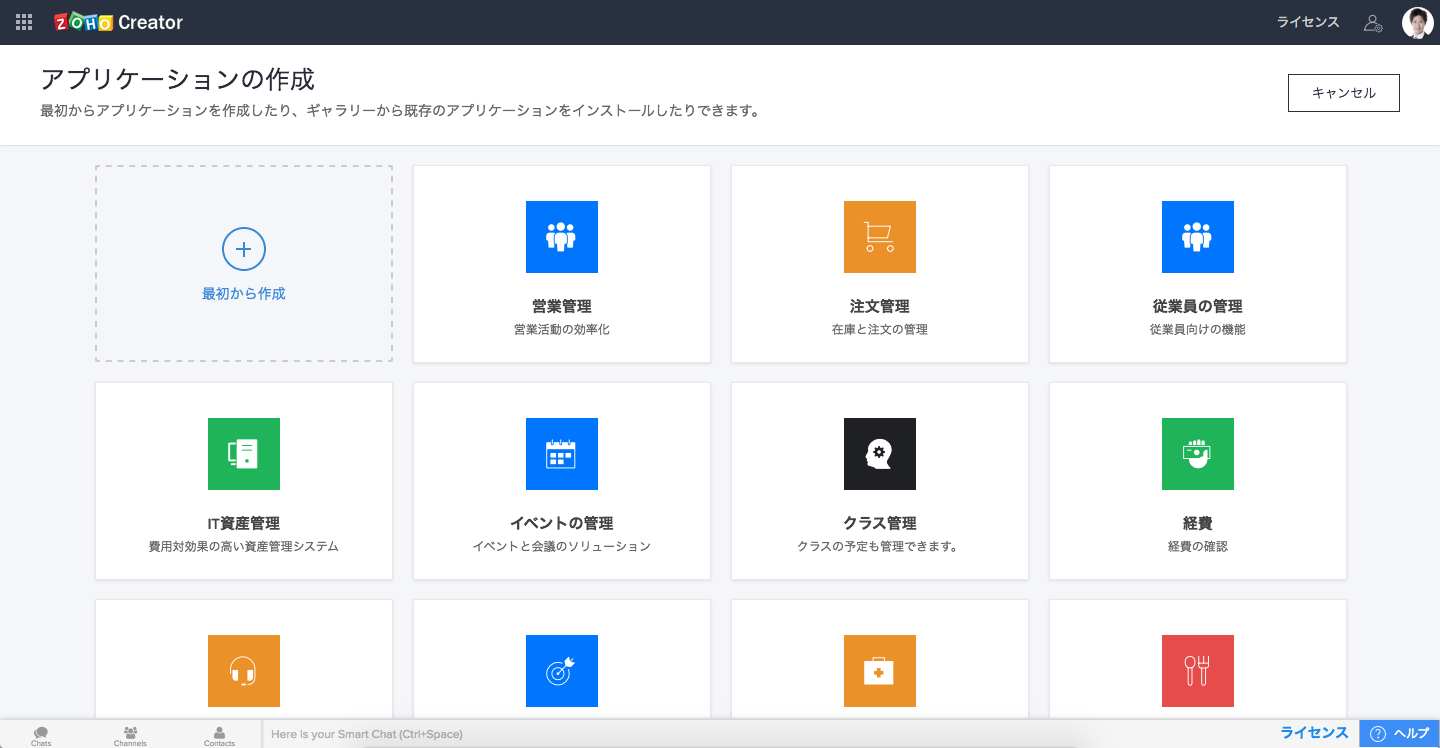Open user management icon in header
Viewport: 1440px width, 748px height.
point(1373,22)
